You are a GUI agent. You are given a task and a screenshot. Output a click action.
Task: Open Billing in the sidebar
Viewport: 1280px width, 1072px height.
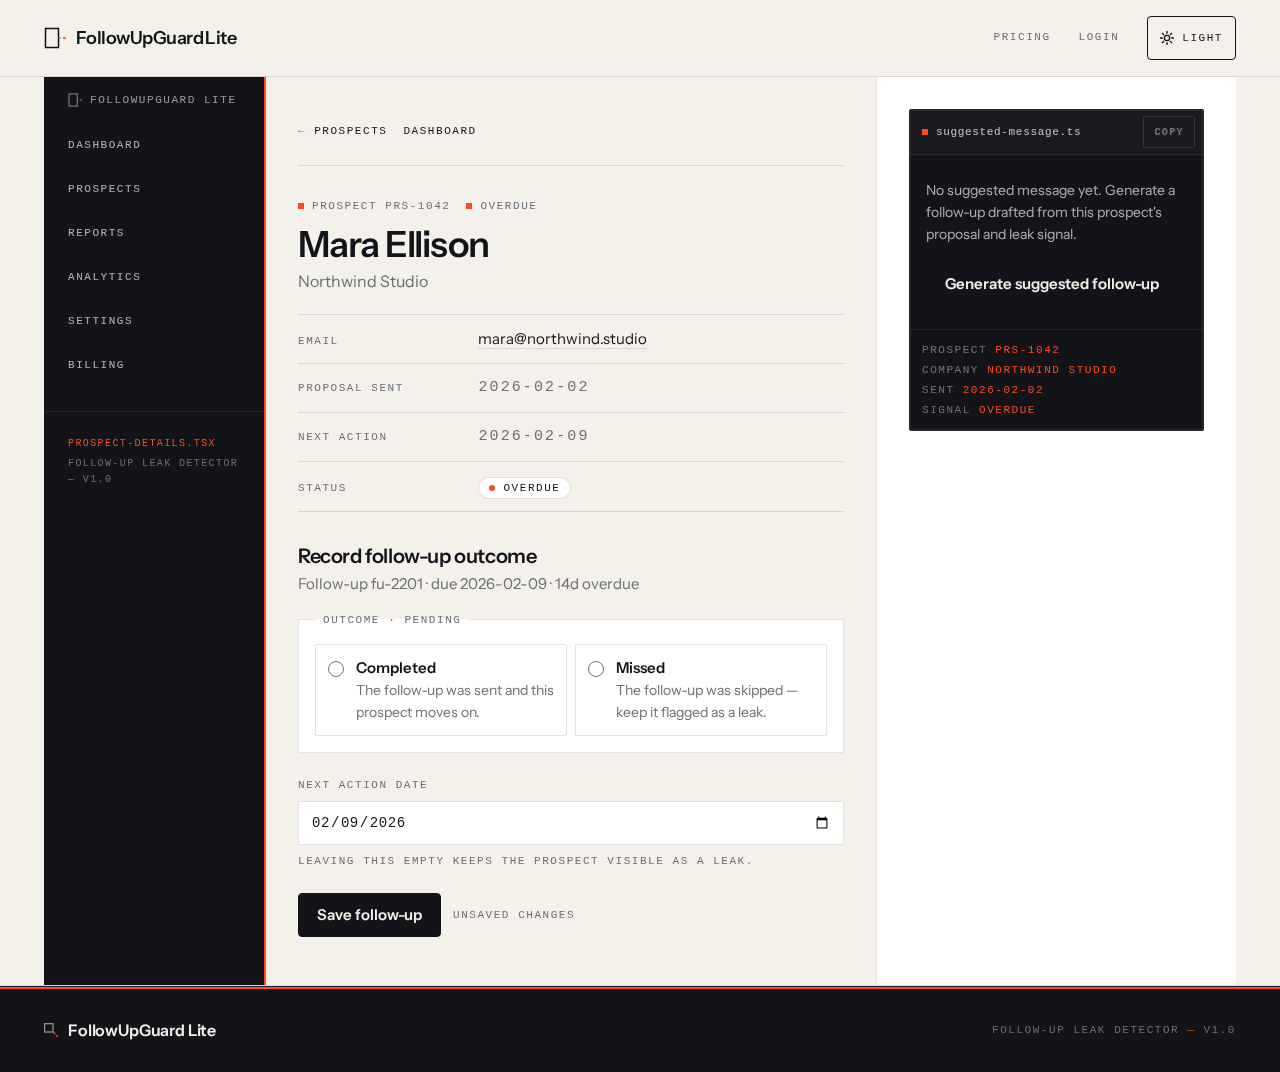(96, 365)
